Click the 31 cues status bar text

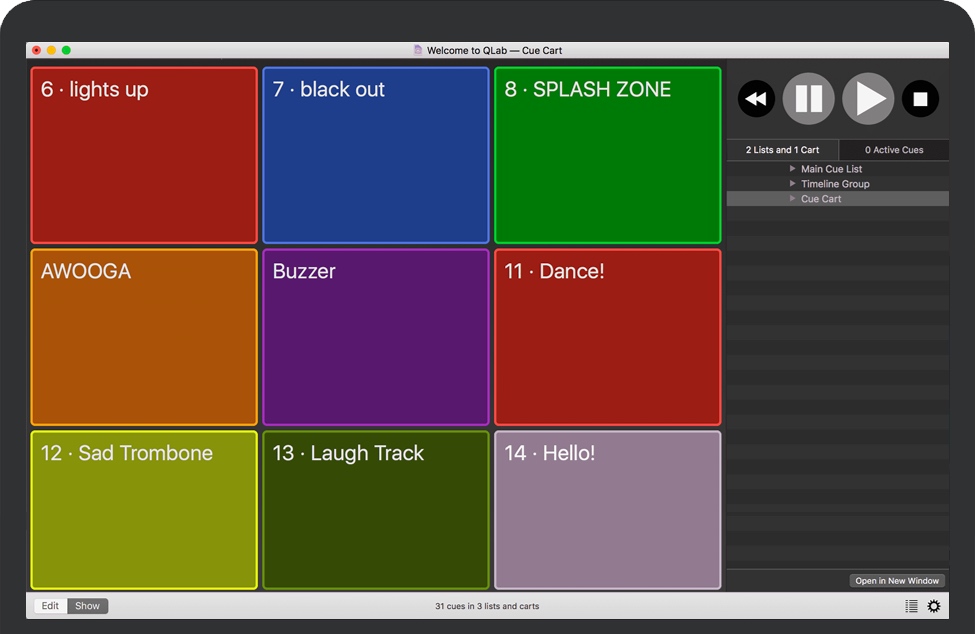[x=487, y=605]
